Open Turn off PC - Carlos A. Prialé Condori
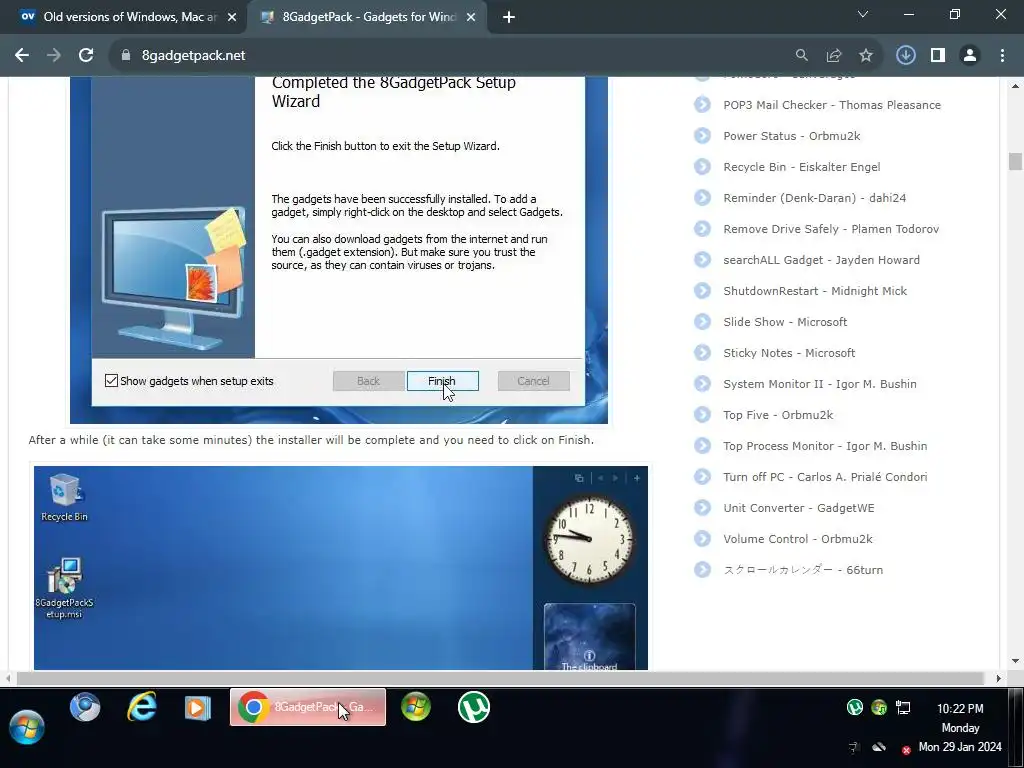The image size is (1024, 768). pyautogui.click(x=825, y=477)
